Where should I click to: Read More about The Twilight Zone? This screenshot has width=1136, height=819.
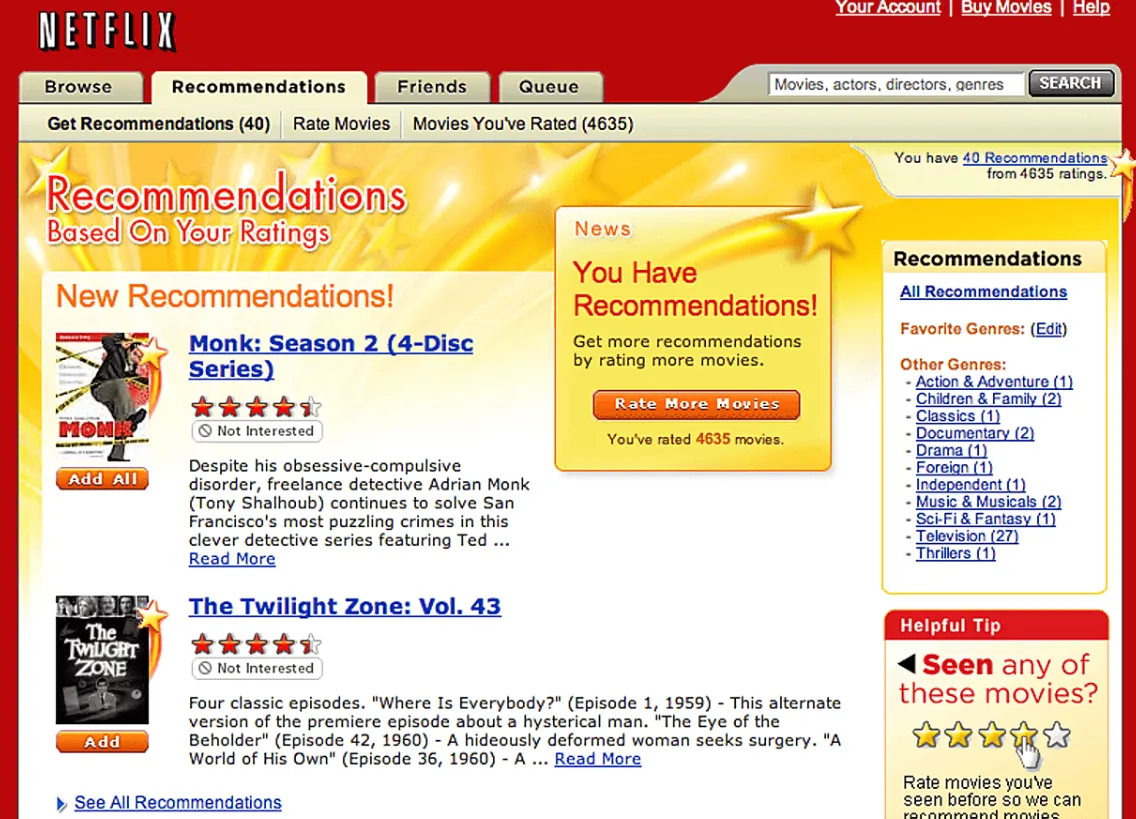[598, 759]
